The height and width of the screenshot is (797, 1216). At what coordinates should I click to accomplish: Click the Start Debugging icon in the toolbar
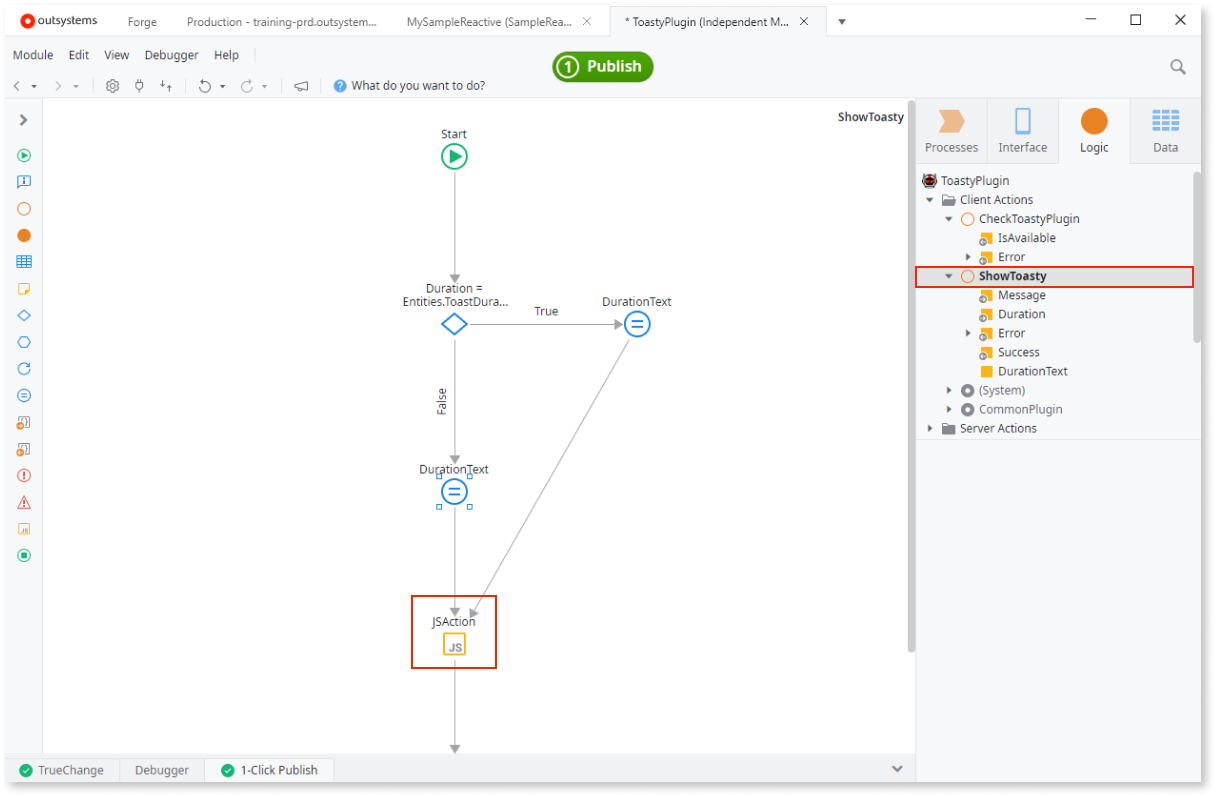click(x=23, y=155)
